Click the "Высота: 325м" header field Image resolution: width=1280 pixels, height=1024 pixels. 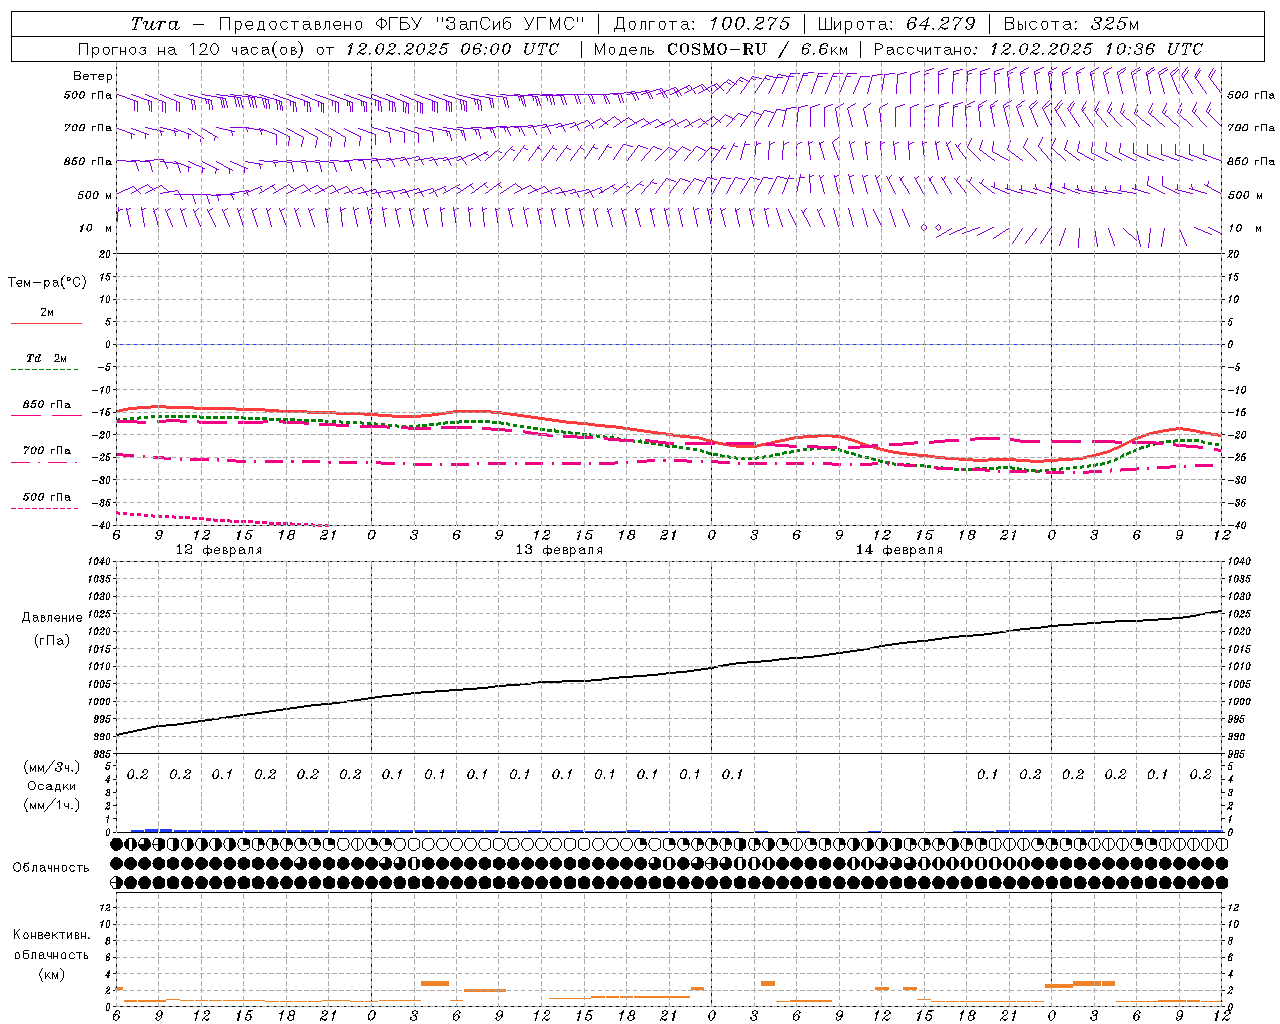pos(1071,24)
